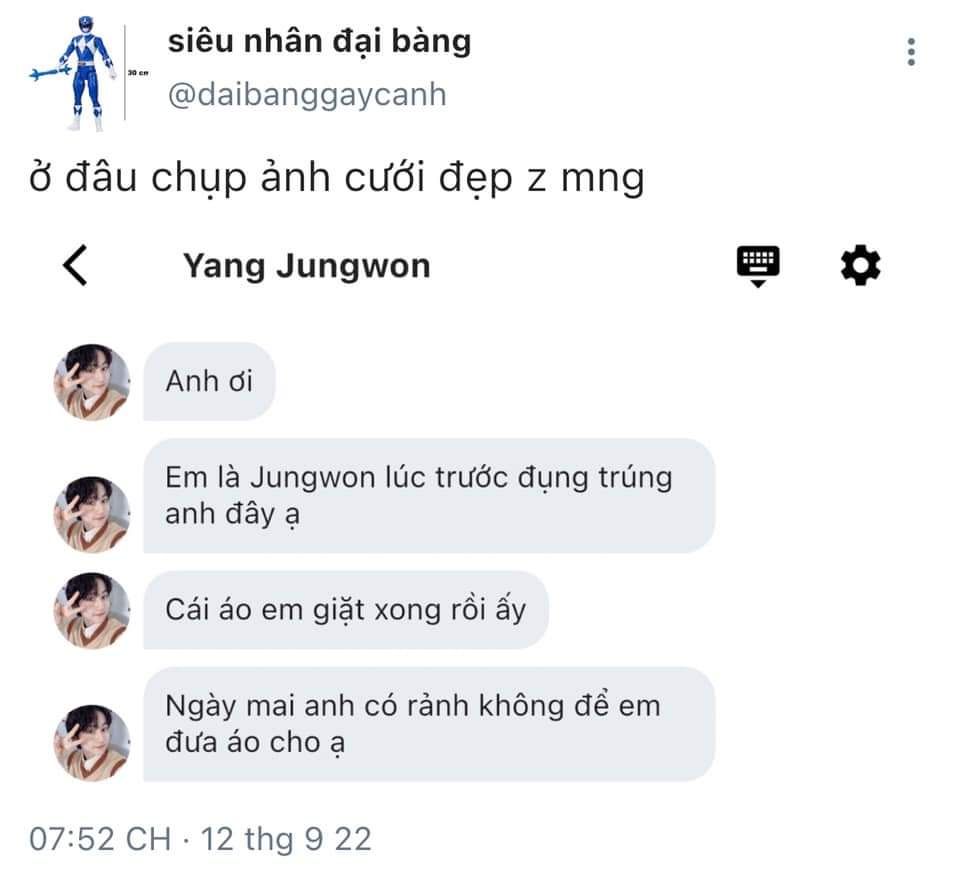Select the Ngày mai anh có rảnh message

[x=429, y=724]
